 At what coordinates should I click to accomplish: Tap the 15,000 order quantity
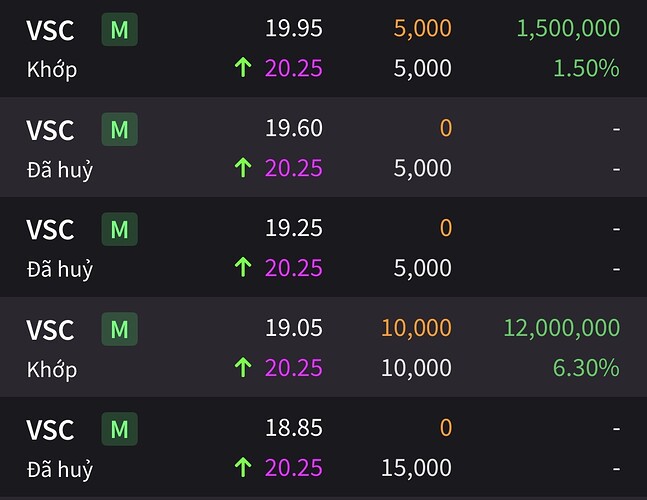416,468
